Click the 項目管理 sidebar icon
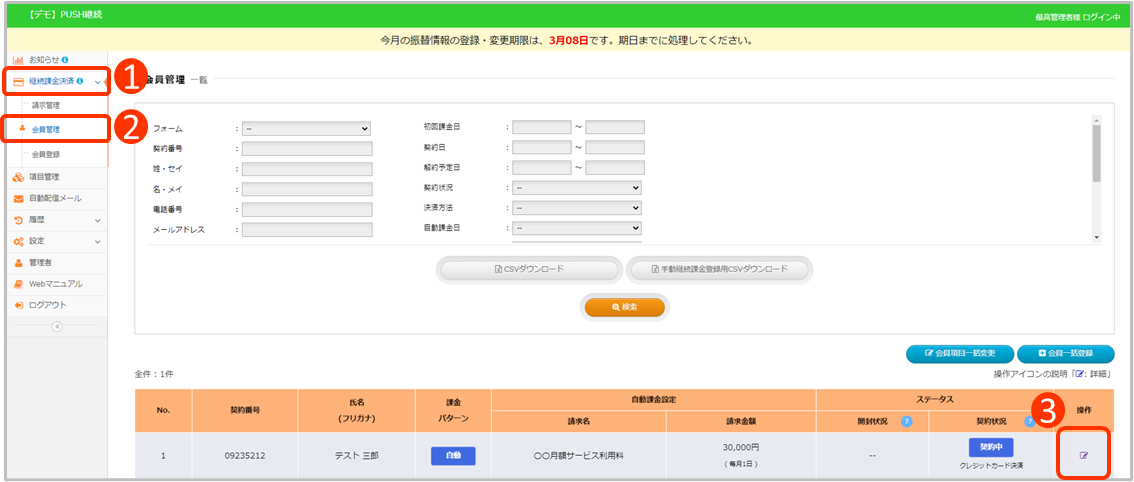 (18, 177)
